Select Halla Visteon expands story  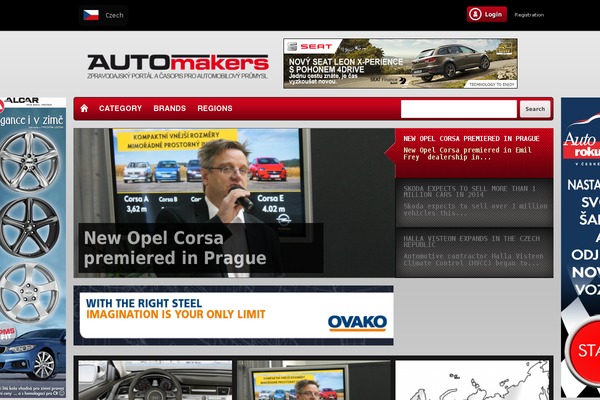474,252
